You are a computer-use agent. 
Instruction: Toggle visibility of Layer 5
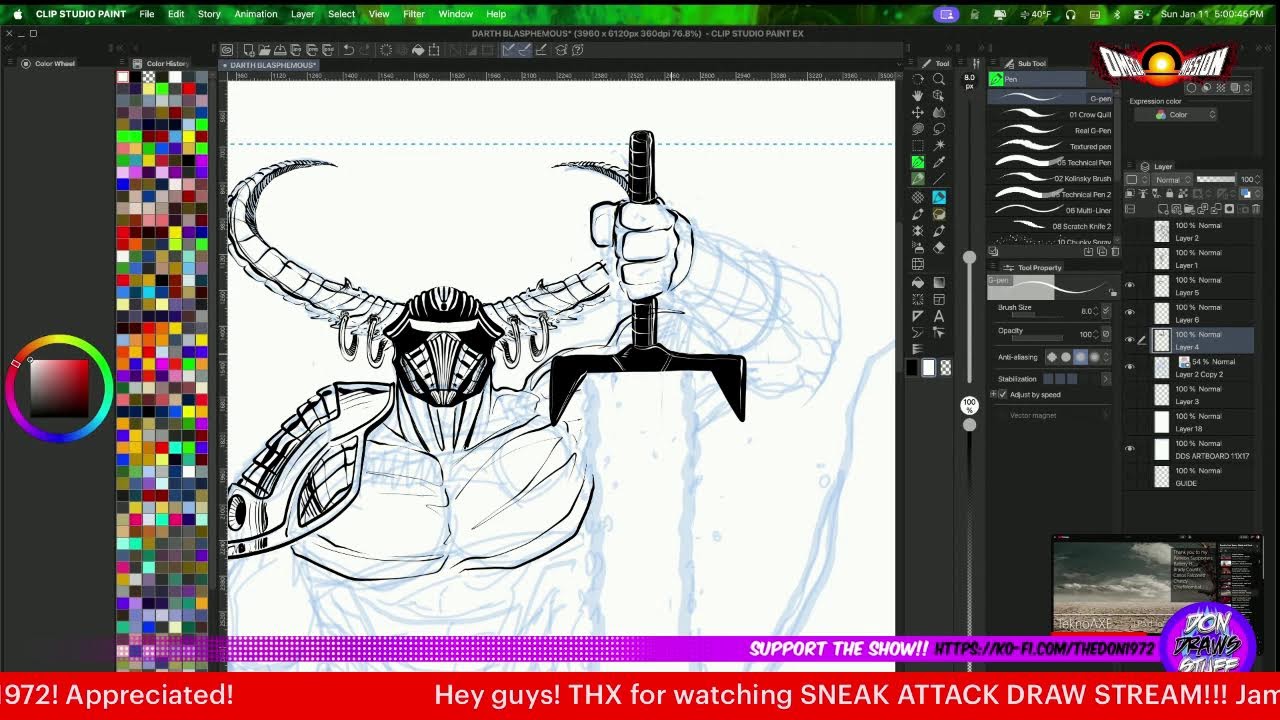click(1130, 286)
